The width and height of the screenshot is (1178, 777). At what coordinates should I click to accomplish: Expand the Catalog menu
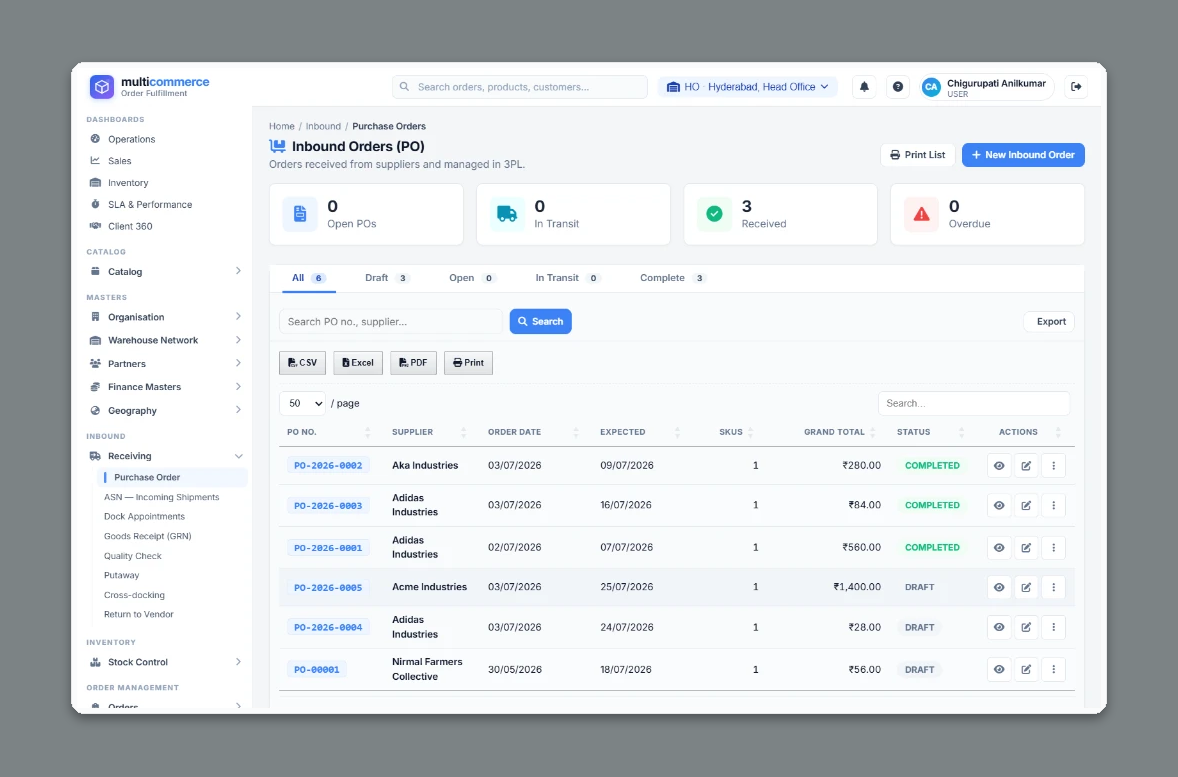point(165,272)
